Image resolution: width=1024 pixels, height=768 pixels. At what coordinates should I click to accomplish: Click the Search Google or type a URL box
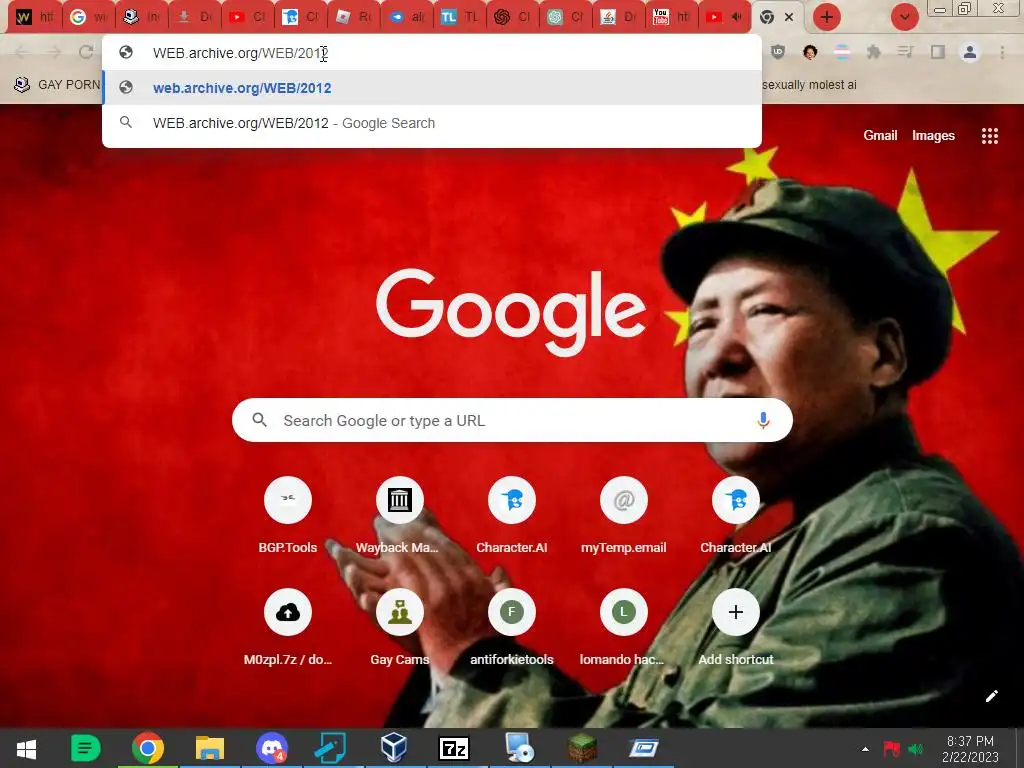pos(512,421)
